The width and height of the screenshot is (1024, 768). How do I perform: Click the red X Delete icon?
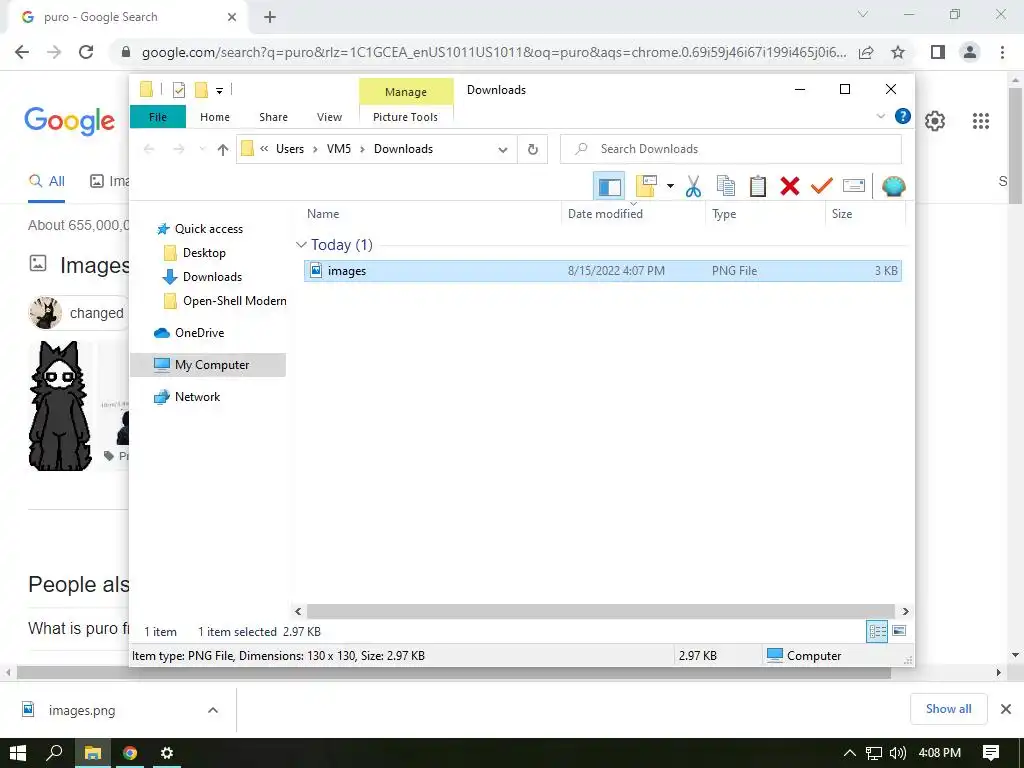[790, 186]
